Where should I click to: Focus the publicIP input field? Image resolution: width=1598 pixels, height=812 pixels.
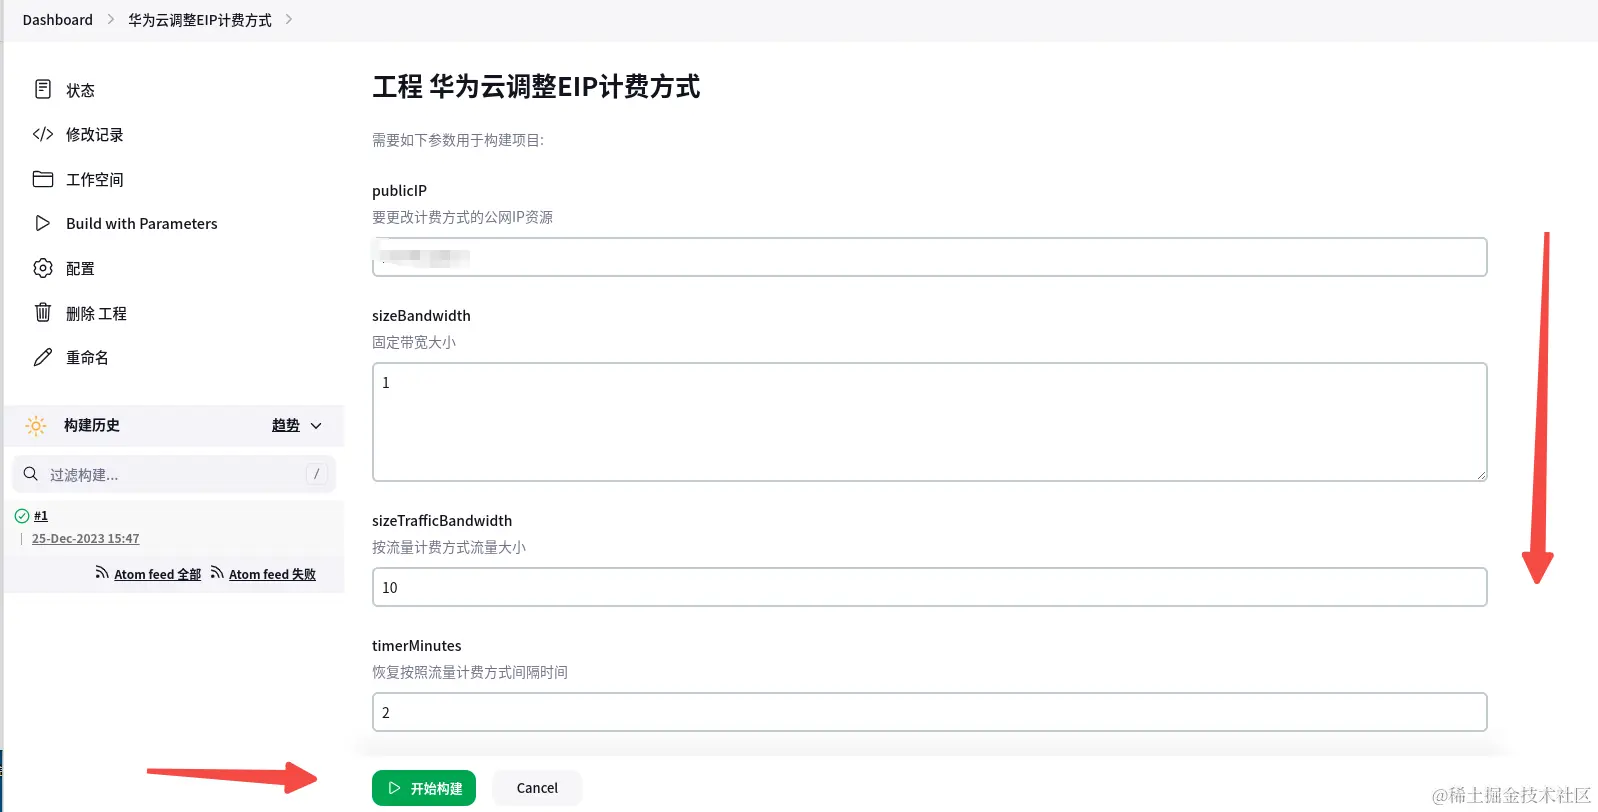(x=930, y=257)
